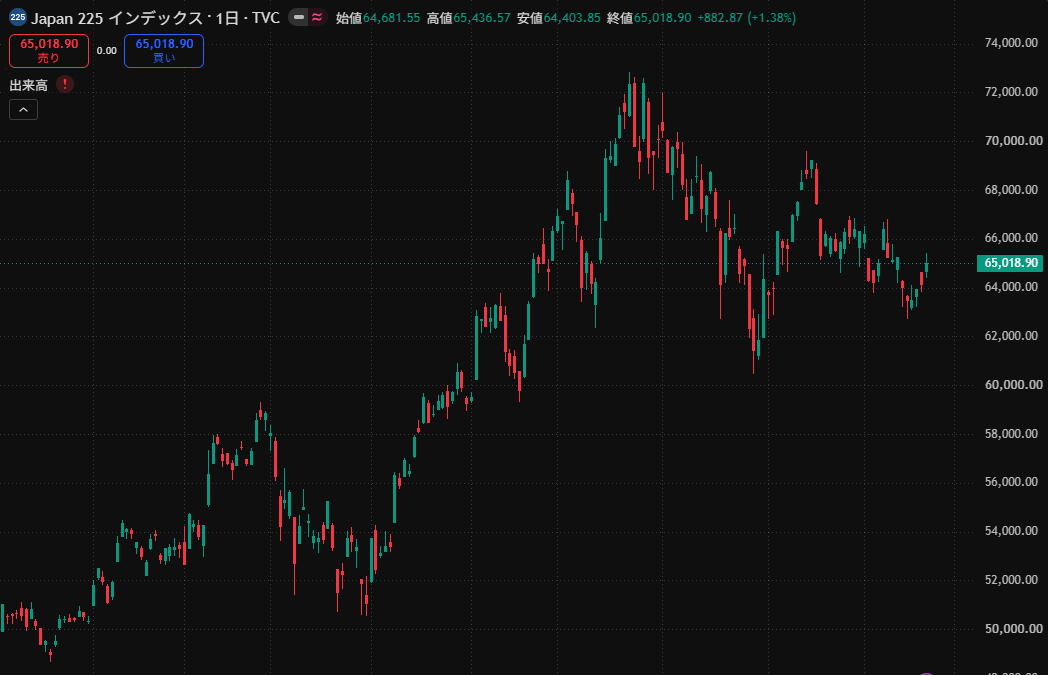The image size is (1048, 675).
Task: Click the 64,000.00 price axis label
Action: [1011, 287]
